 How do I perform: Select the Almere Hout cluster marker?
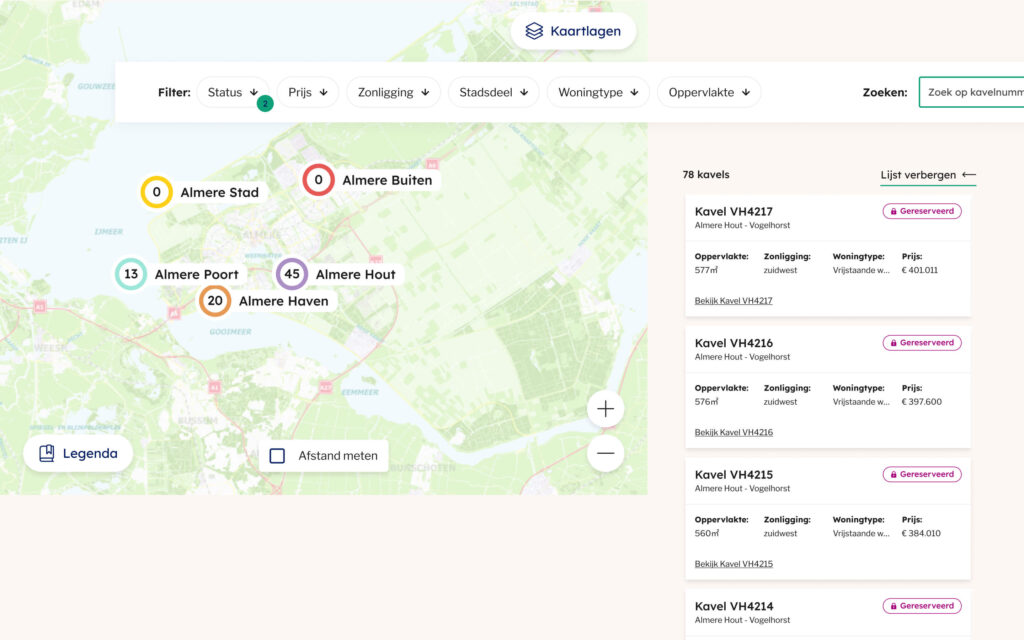(291, 274)
